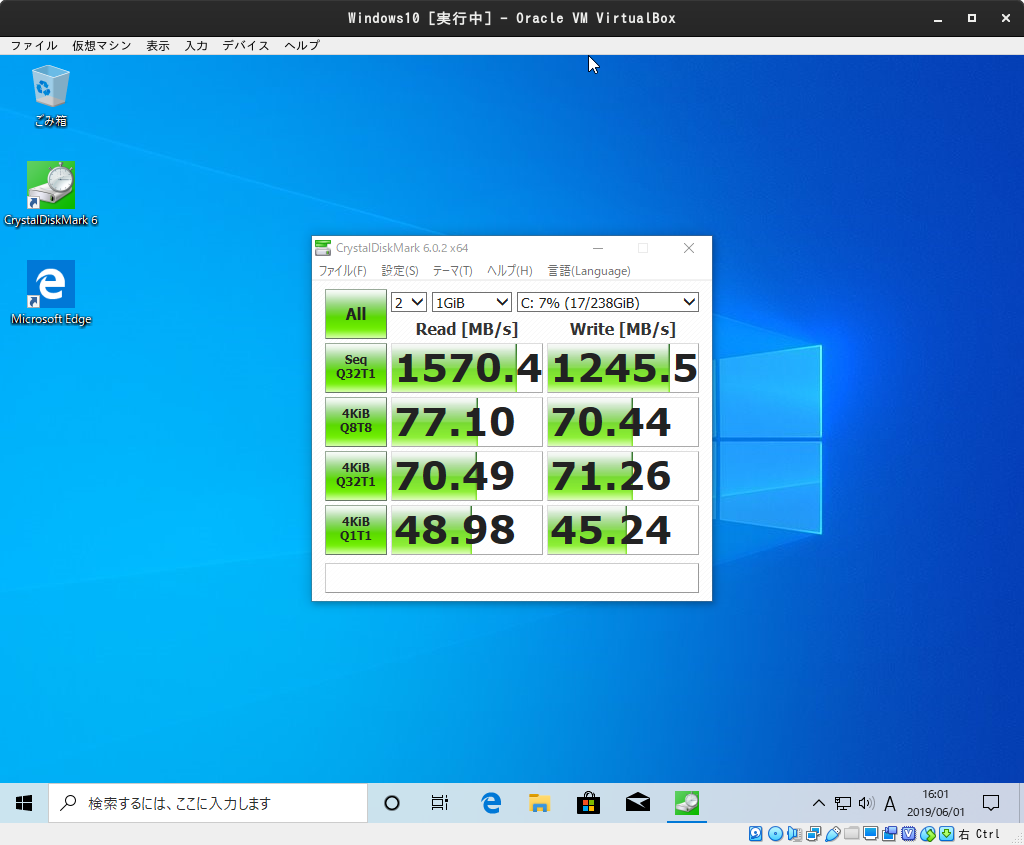Open CrystalDiskMark 設定(S) menu
This screenshot has width=1024, height=845.
(400, 270)
